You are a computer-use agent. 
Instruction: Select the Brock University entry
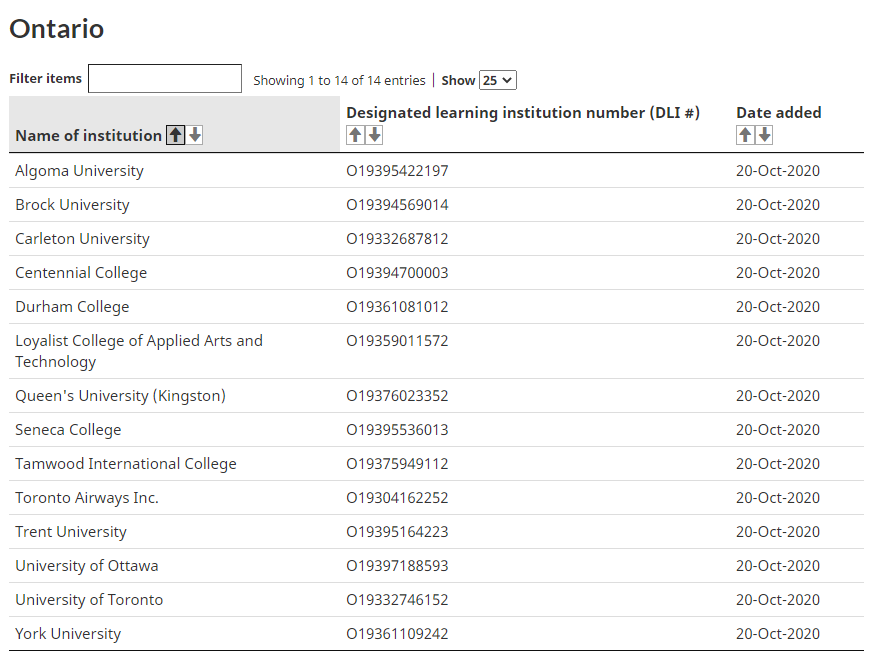(x=72, y=205)
